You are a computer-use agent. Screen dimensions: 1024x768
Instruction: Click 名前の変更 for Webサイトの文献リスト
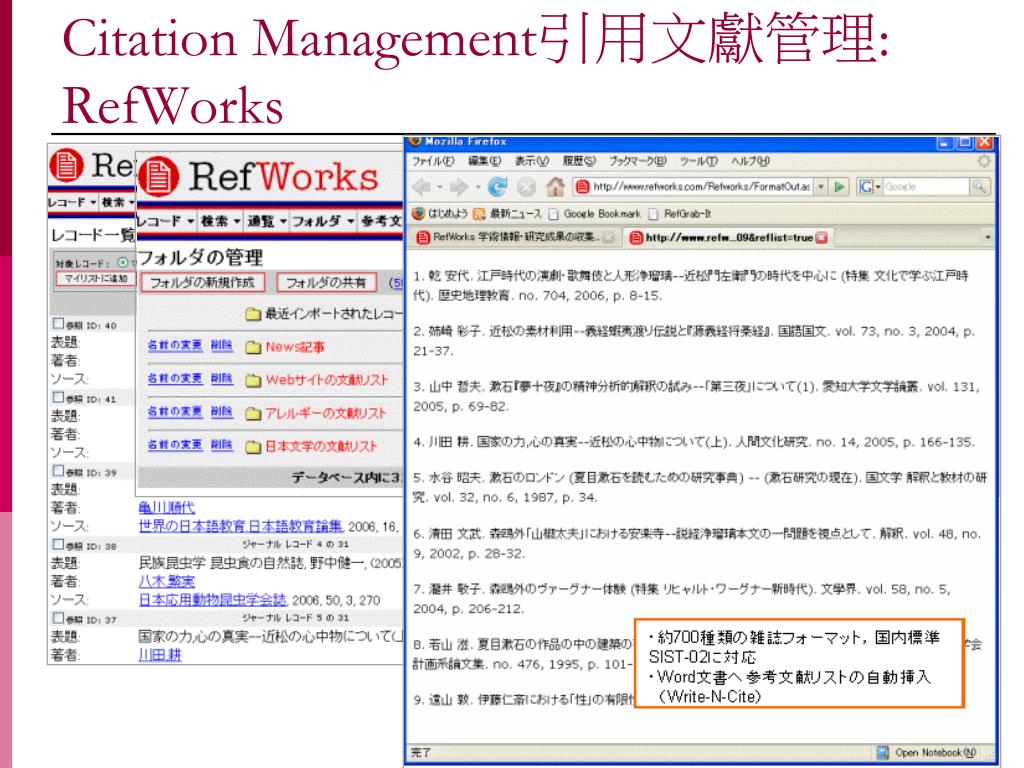click(x=175, y=378)
